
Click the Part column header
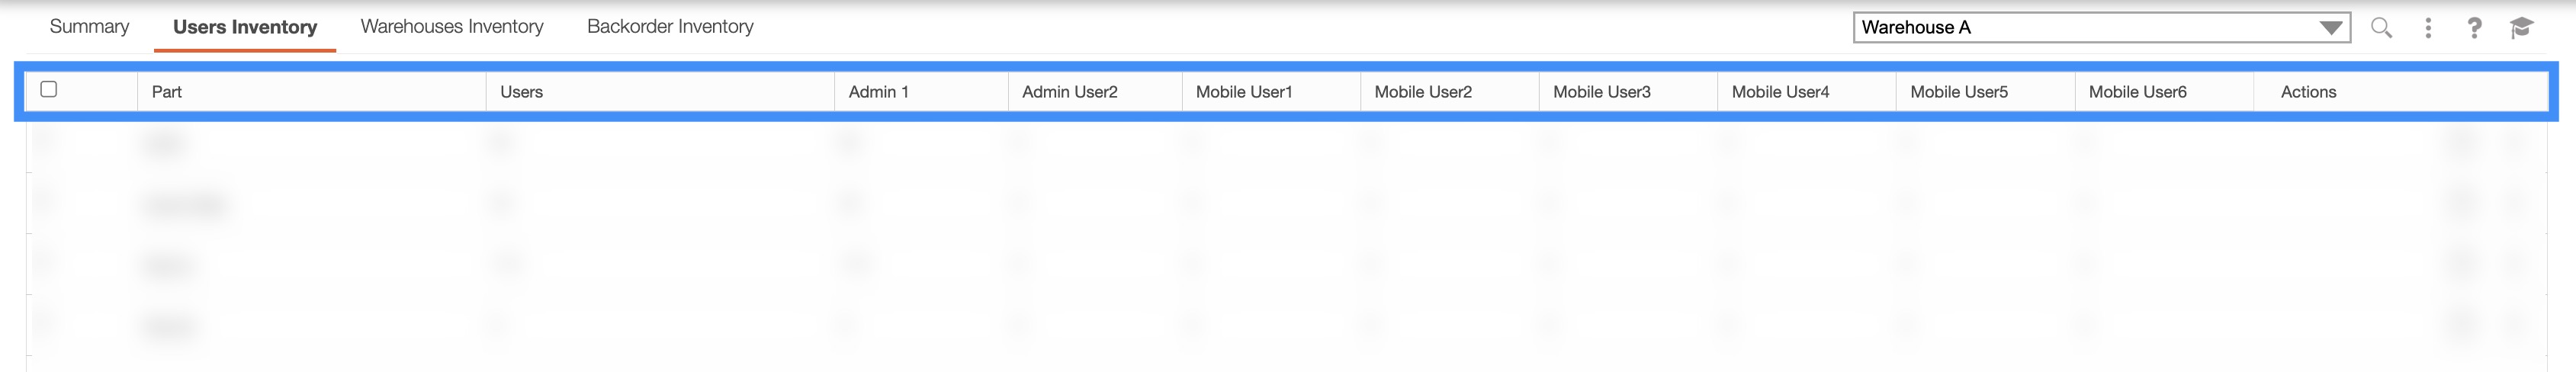(167, 92)
